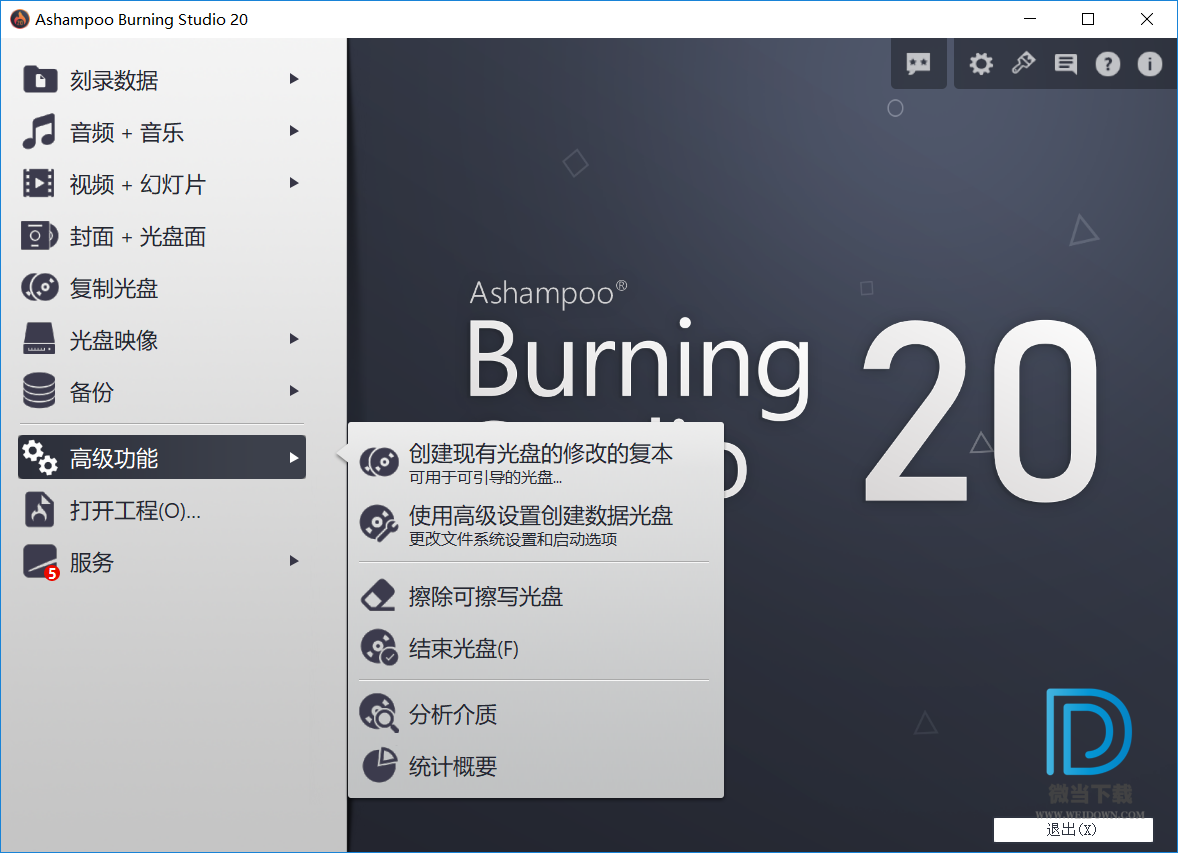The image size is (1178, 853).
Task: Close the Ashampoo Burning Studio window
Action: (x=1146, y=19)
